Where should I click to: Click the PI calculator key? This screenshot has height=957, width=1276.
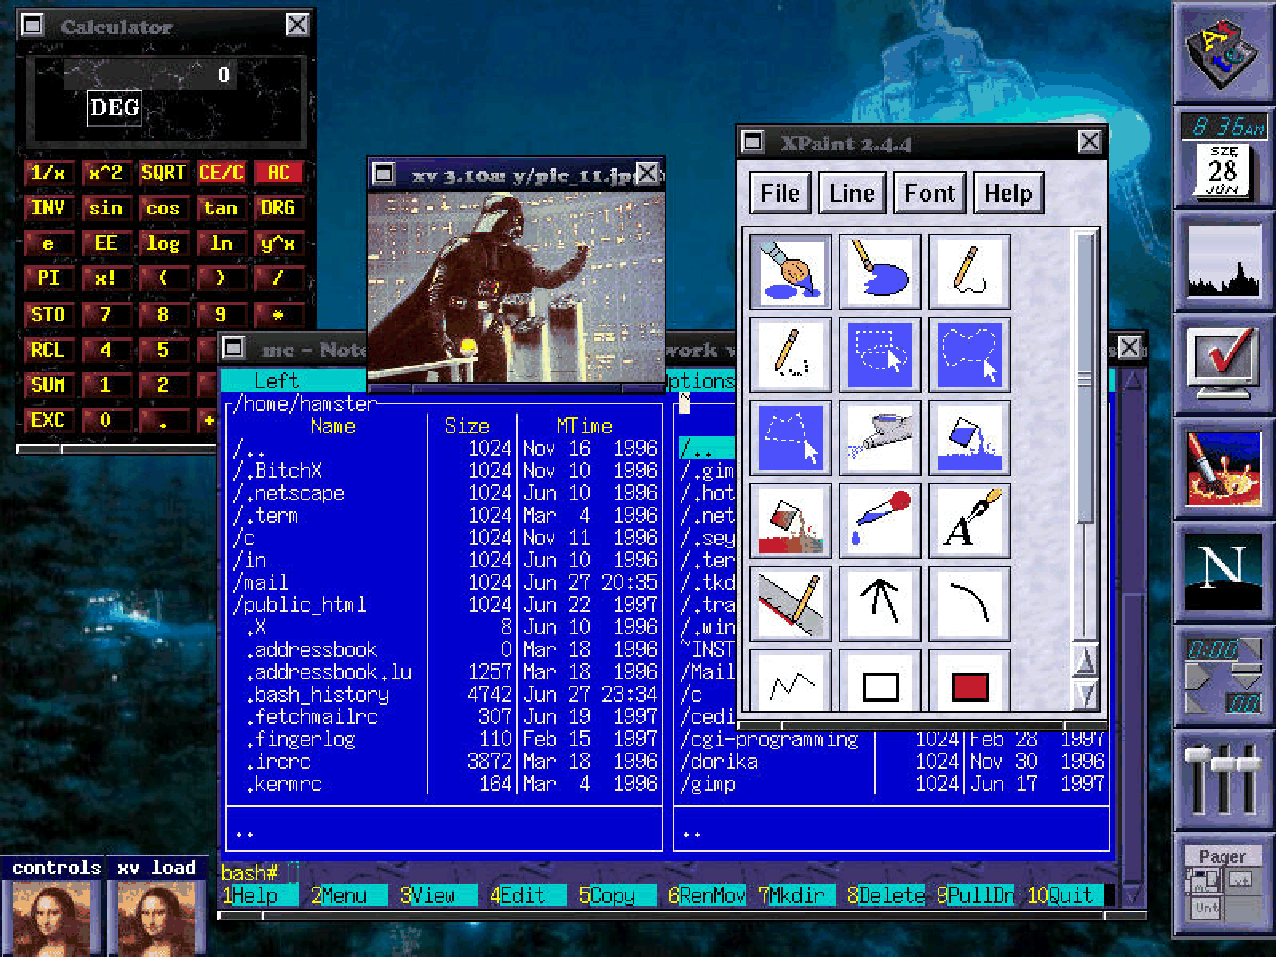48,278
